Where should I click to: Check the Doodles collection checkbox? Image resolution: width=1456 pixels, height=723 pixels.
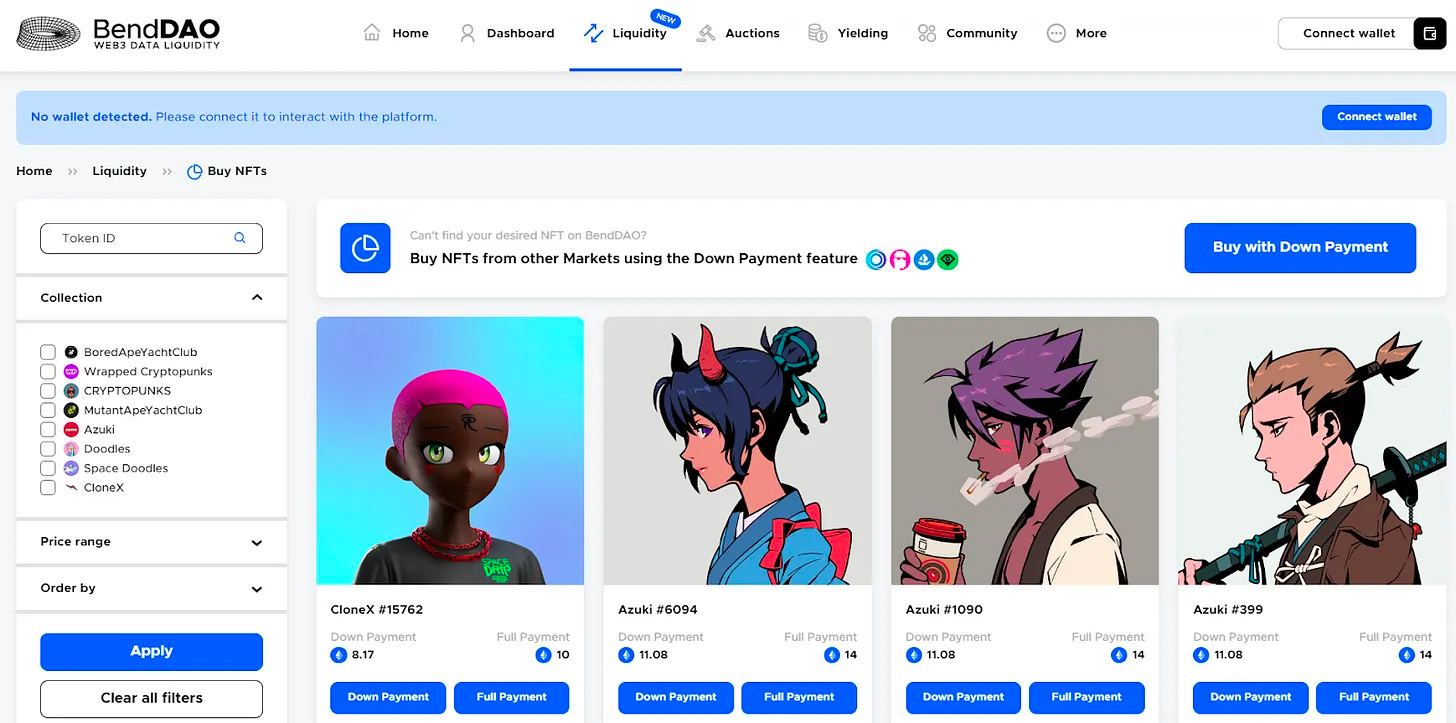coord(48,449)
